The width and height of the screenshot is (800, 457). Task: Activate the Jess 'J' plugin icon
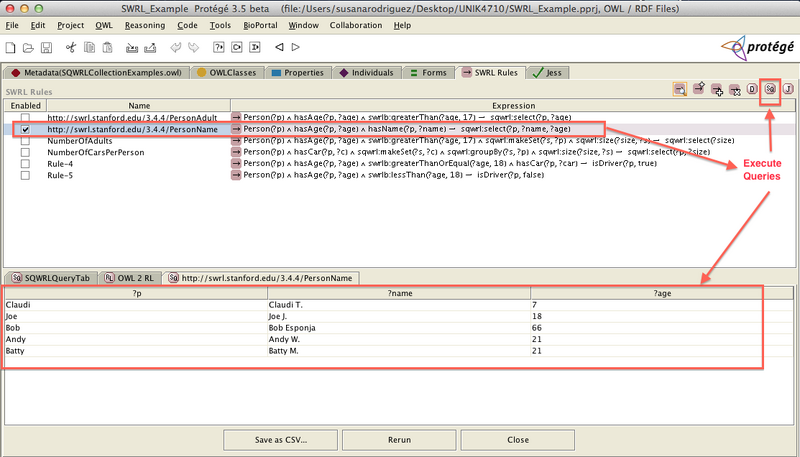tap(788, 89)
